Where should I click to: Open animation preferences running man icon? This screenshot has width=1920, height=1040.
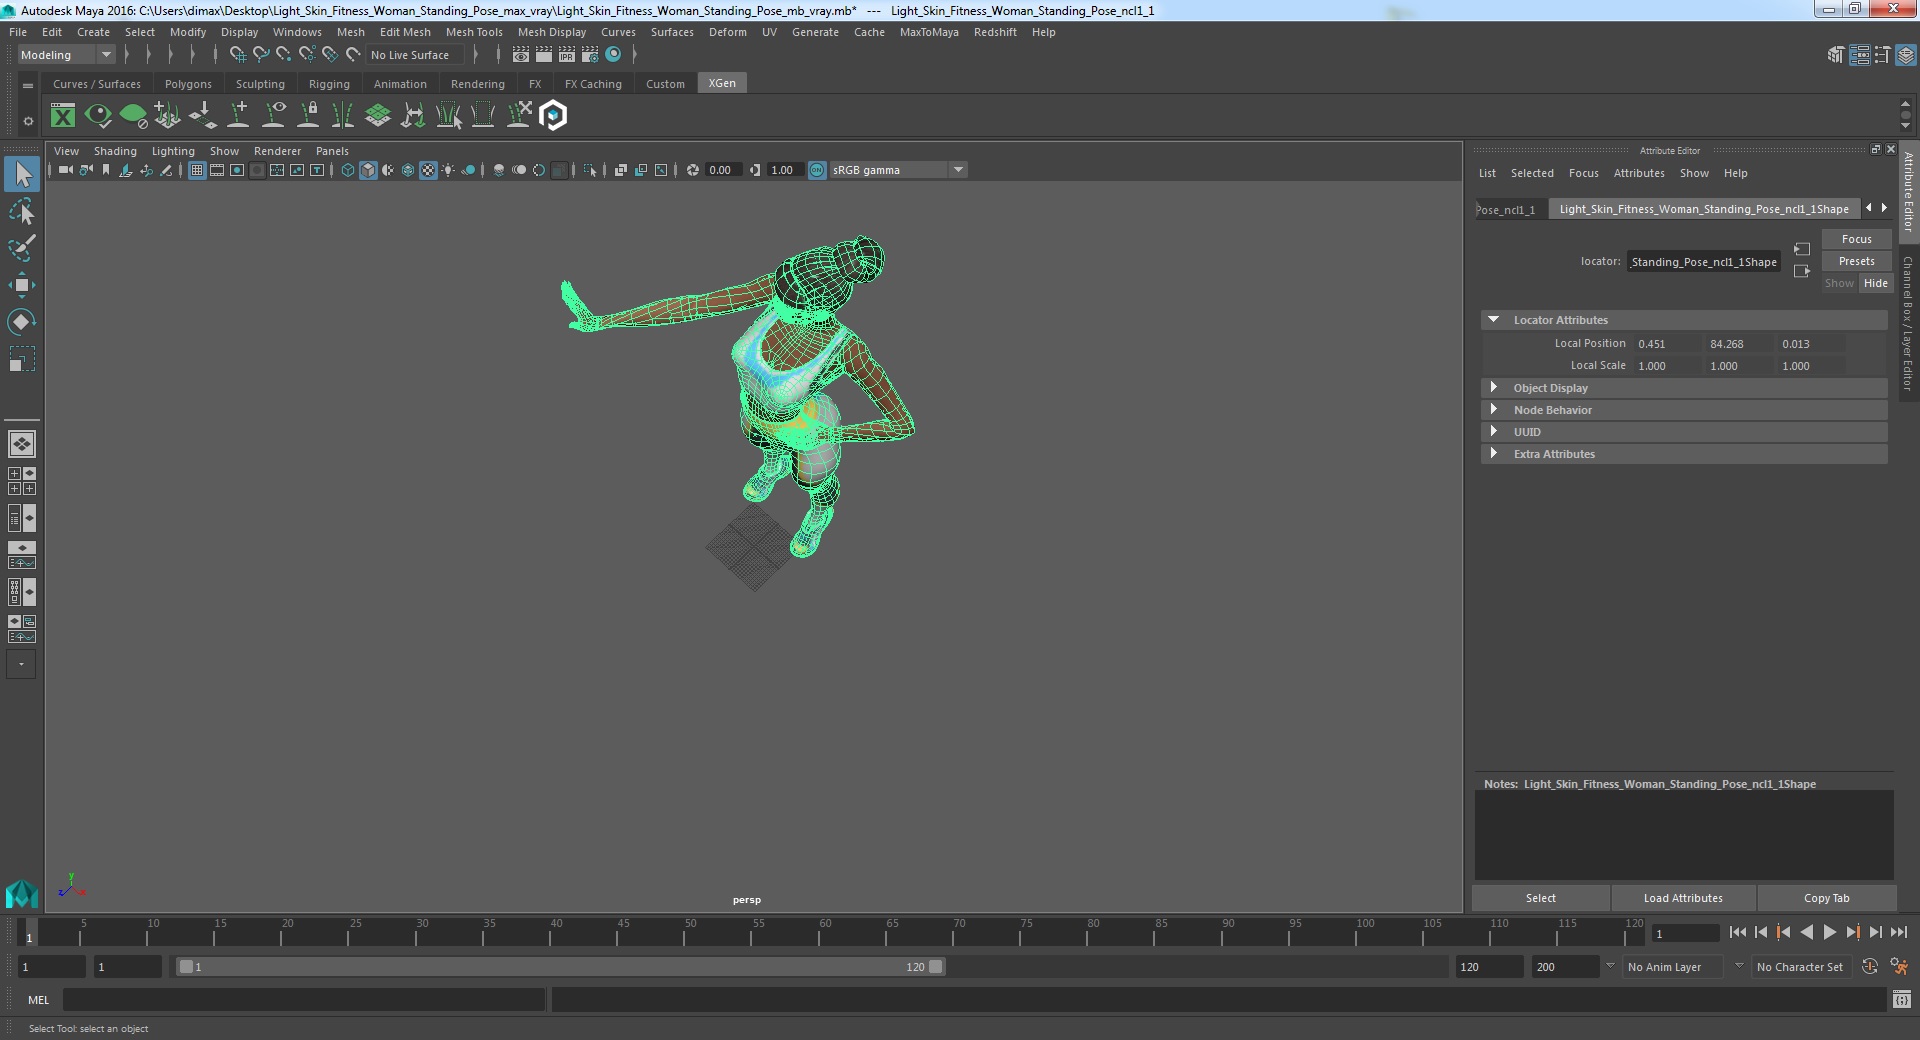pyautogui.click(x=1899, y=966)
